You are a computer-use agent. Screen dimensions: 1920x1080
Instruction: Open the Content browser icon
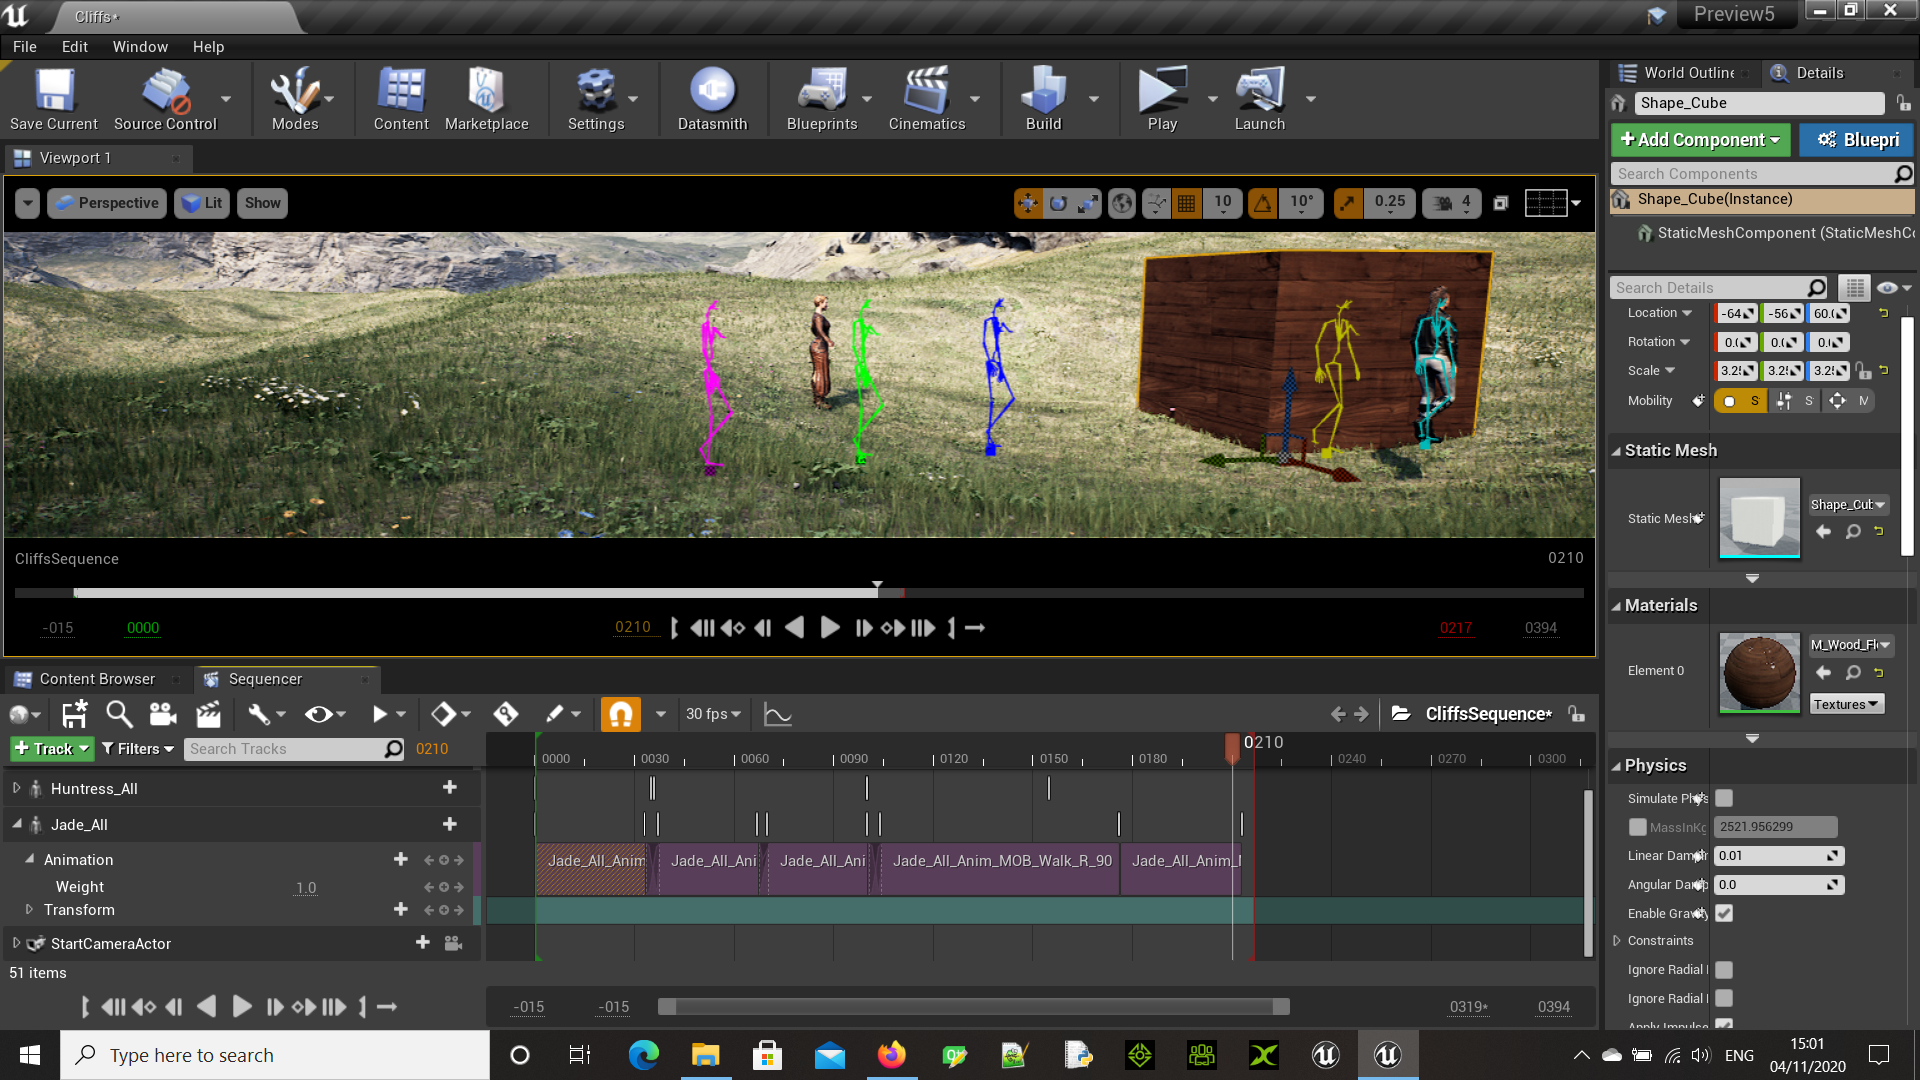coord(401,99)
